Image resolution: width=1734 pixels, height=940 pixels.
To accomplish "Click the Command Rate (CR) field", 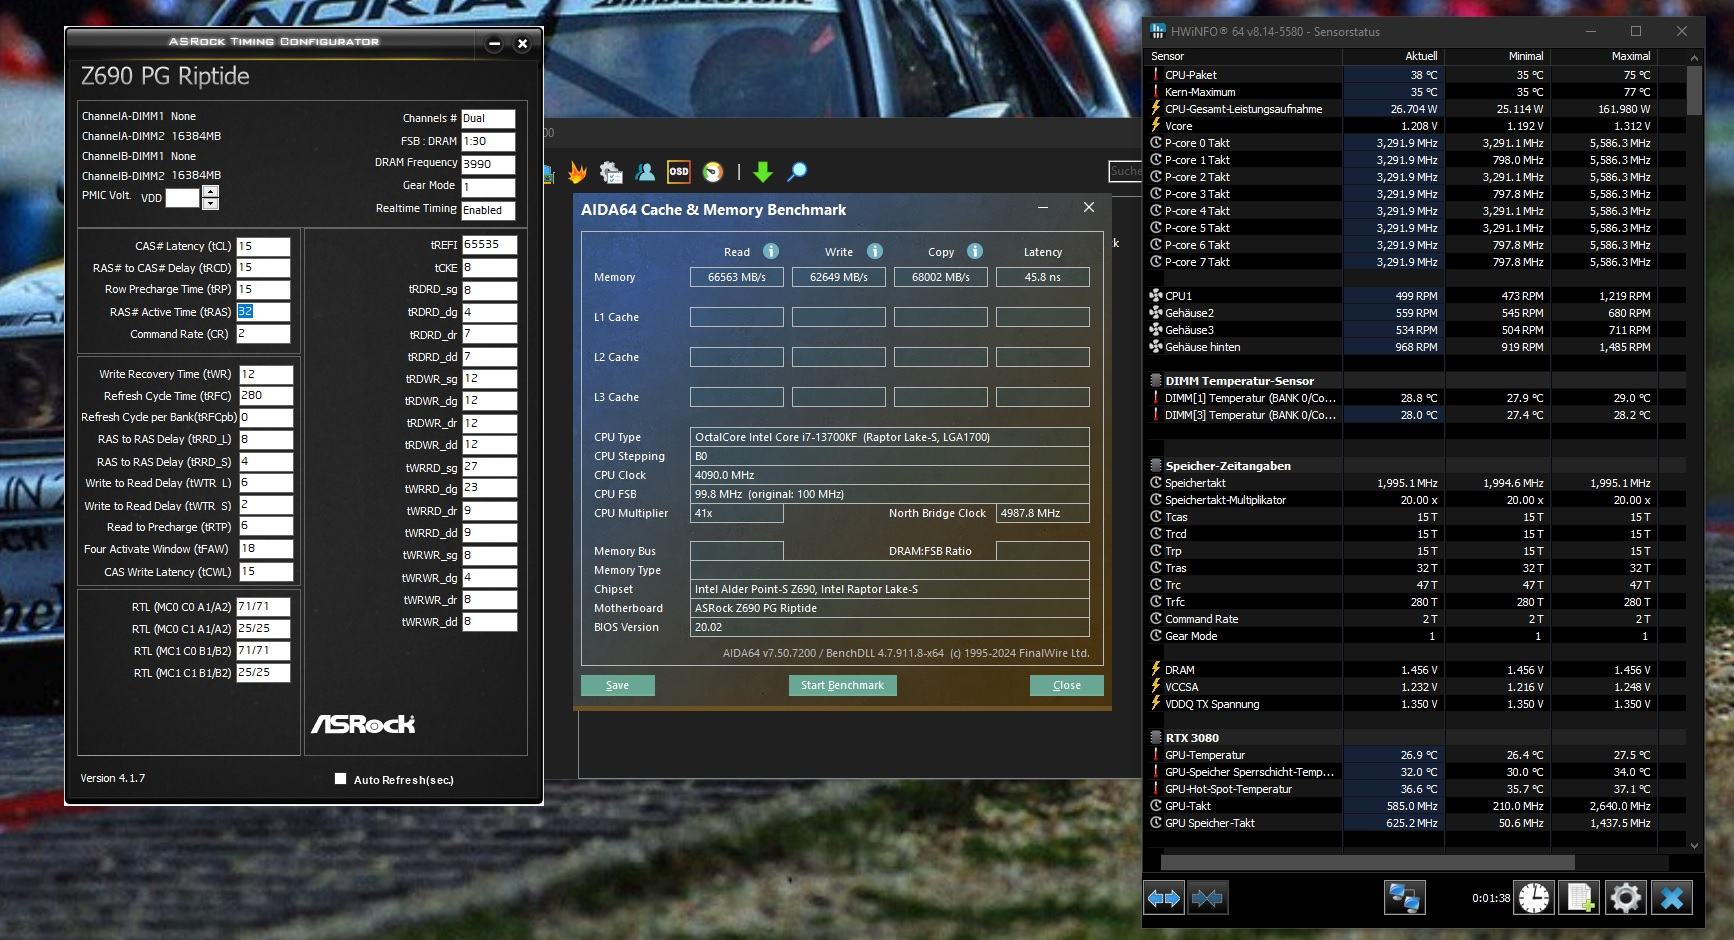I will pos(263,334).
